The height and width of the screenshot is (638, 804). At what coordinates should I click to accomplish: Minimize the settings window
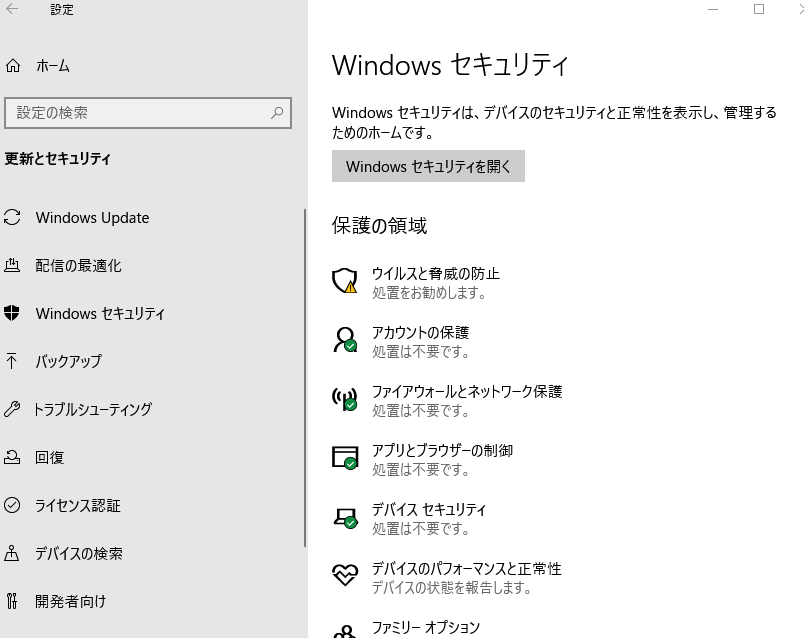[713, 9]
